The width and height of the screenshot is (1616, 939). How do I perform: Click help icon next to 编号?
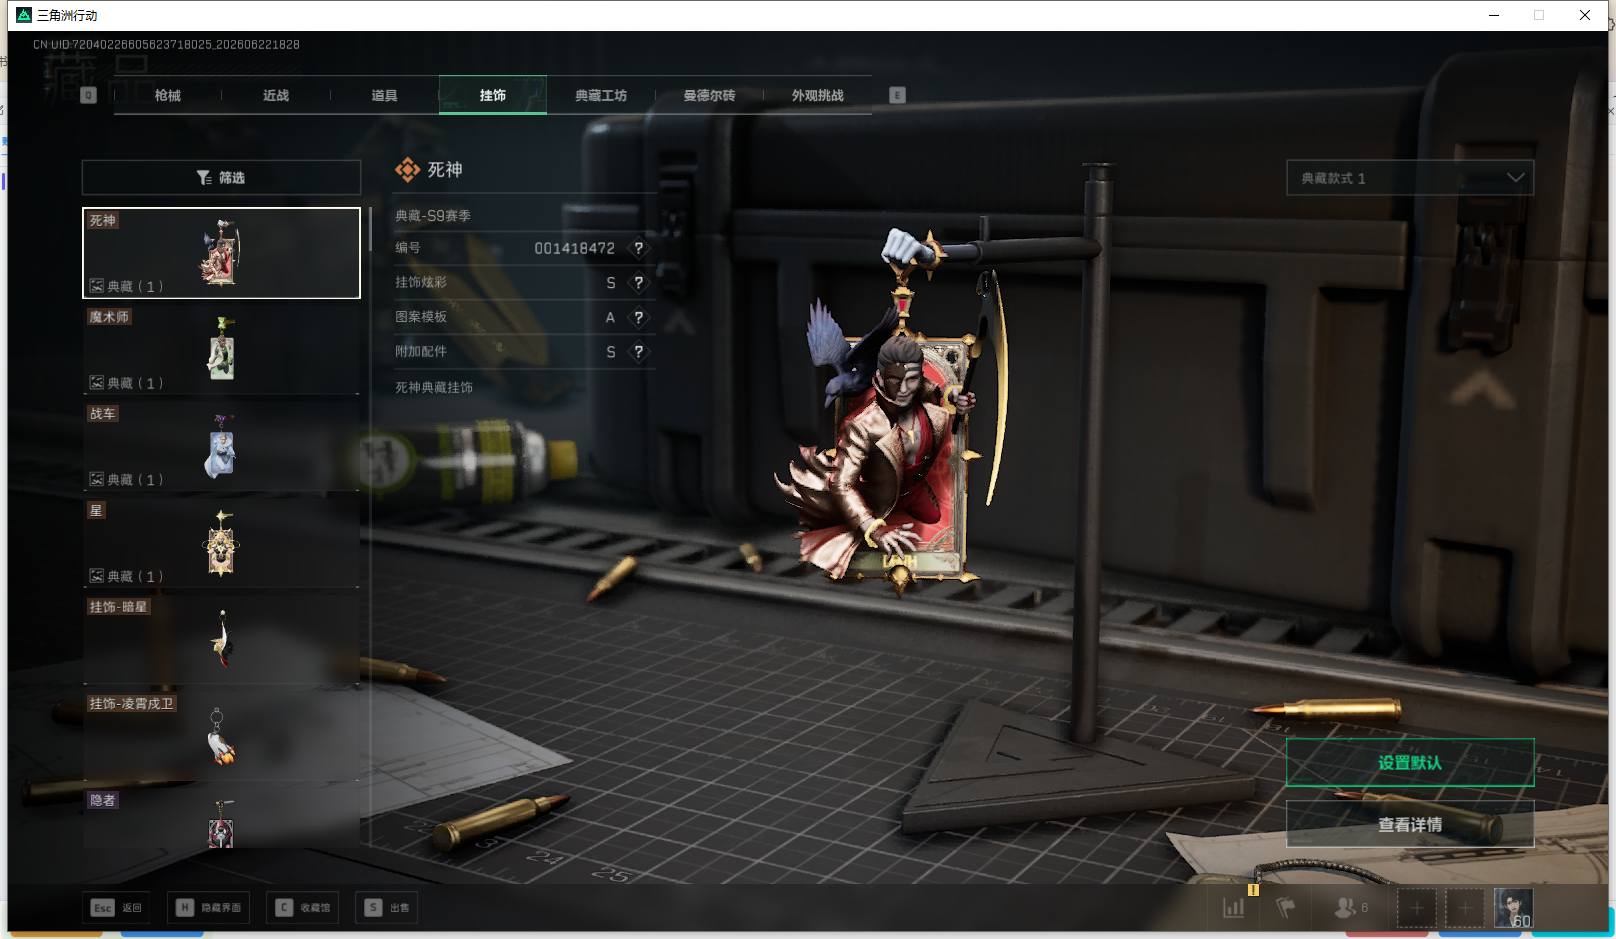638,248
